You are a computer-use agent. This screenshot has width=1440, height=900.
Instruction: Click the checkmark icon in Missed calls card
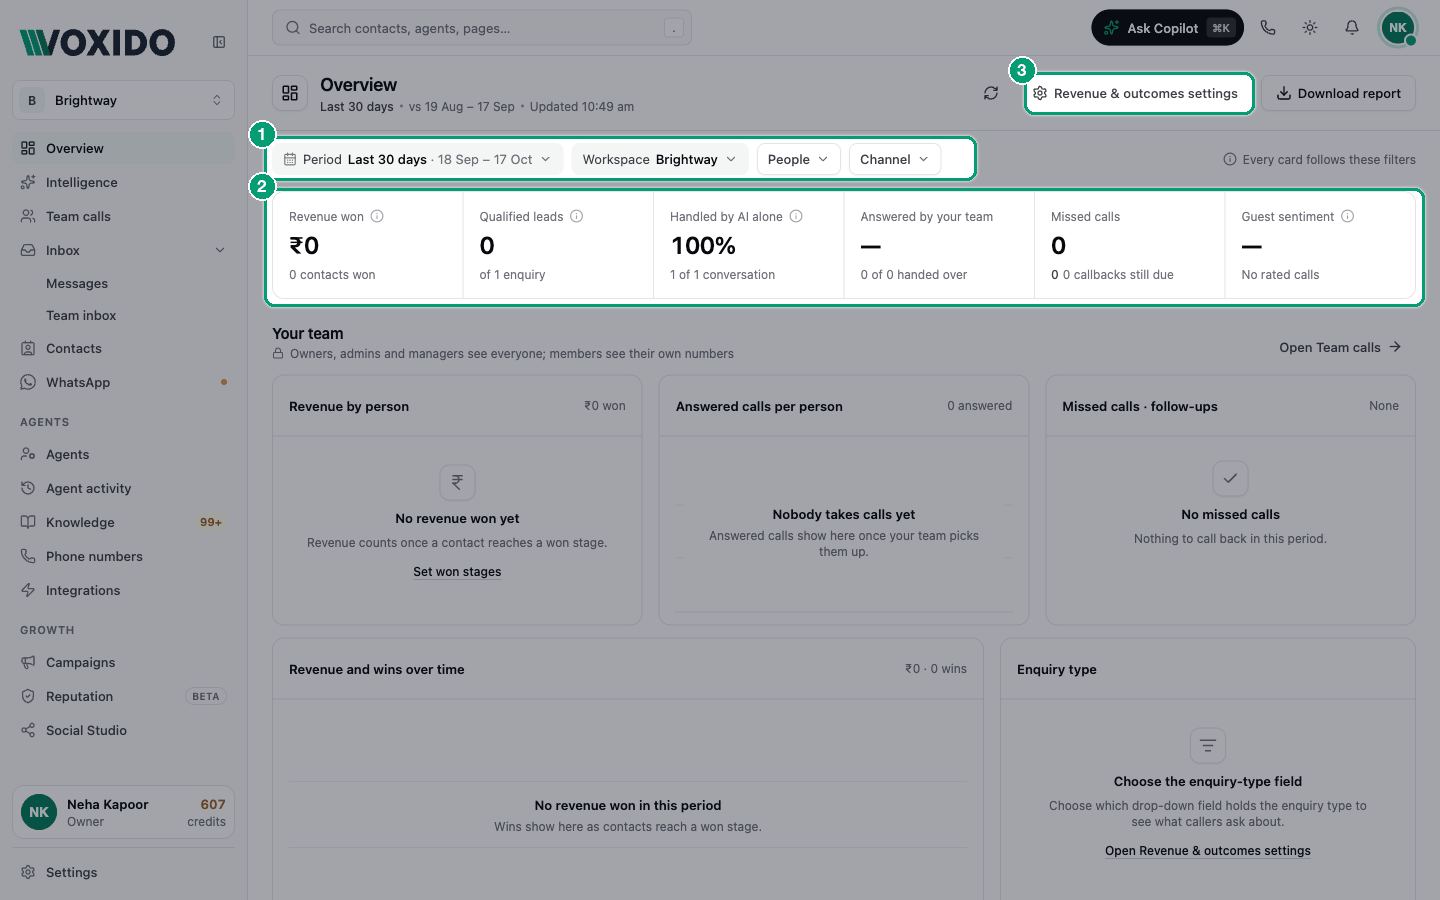click(1230, 478)
